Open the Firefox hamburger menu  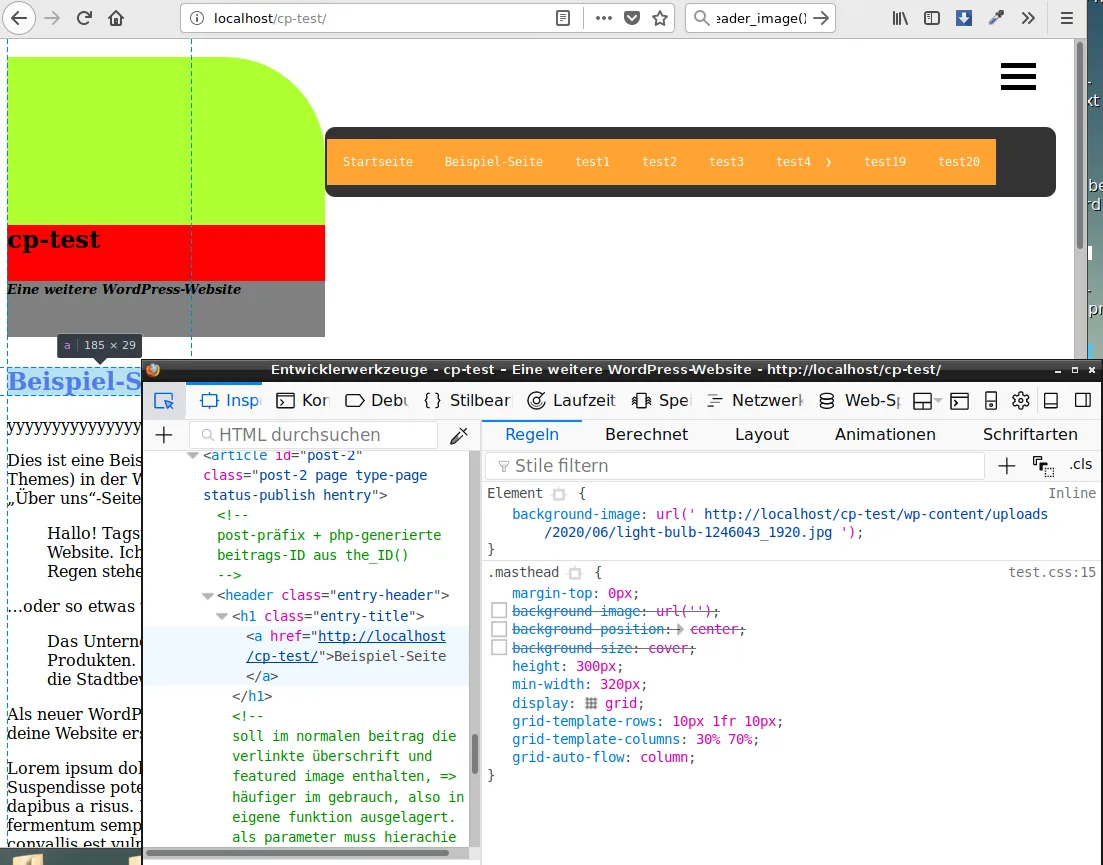click(1067, 18)
